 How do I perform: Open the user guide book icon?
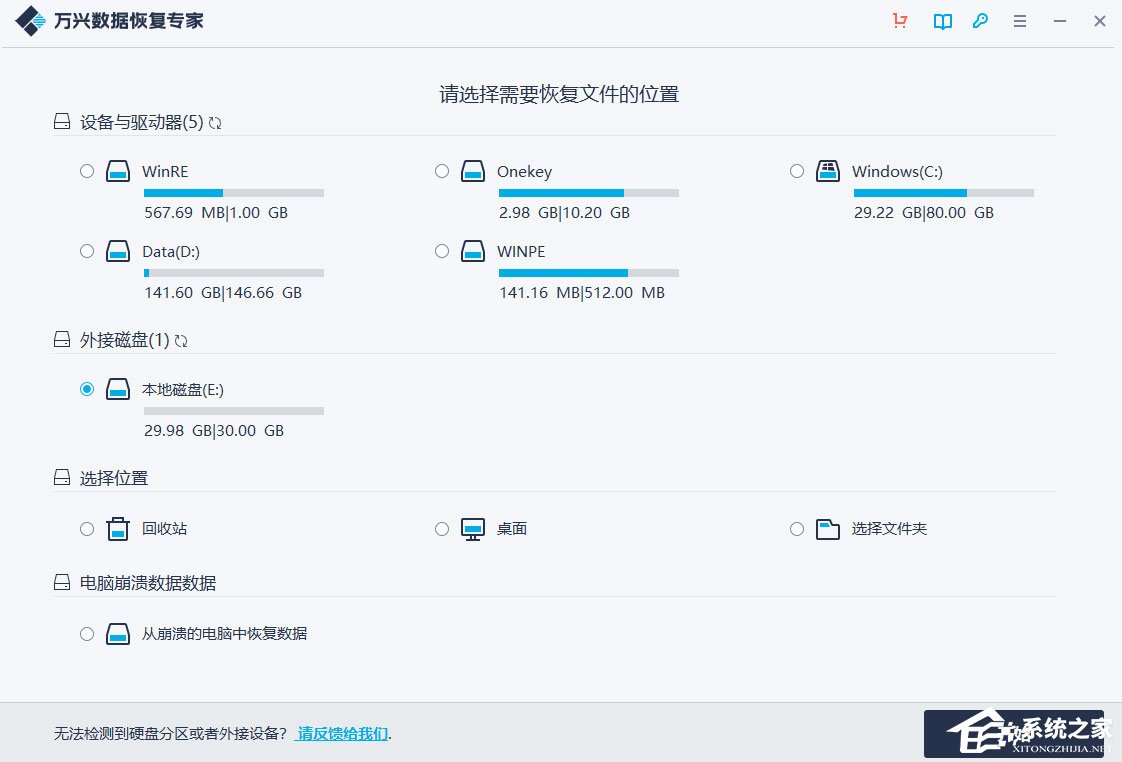coord(941,21)
